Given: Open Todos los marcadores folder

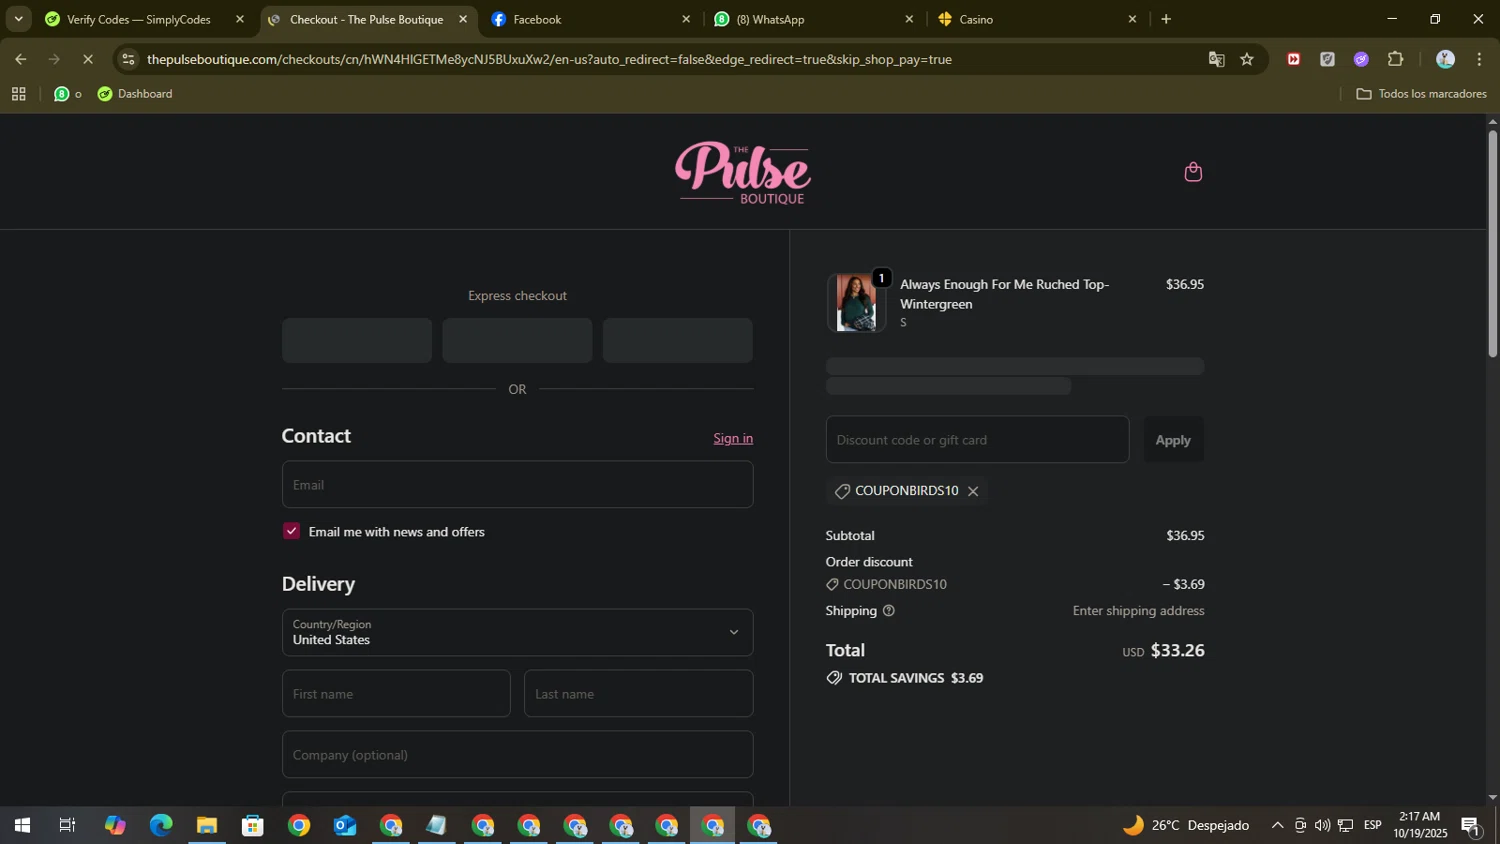Looking at the screenshot, I should tap(1421, 94).
